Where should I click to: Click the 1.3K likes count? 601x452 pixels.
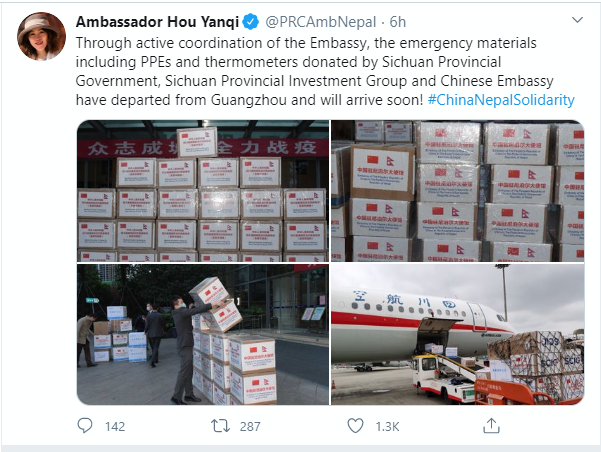click(388, 426)
